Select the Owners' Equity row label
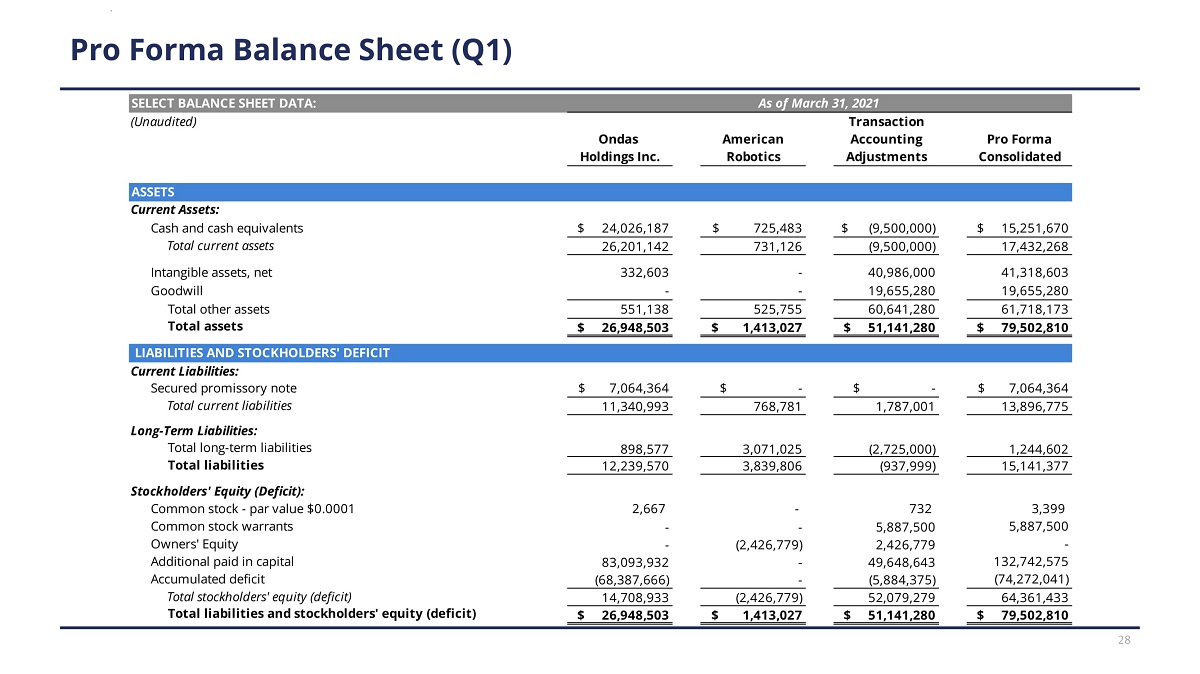The width and height of the screenshot is (1200, 674). 194,544
